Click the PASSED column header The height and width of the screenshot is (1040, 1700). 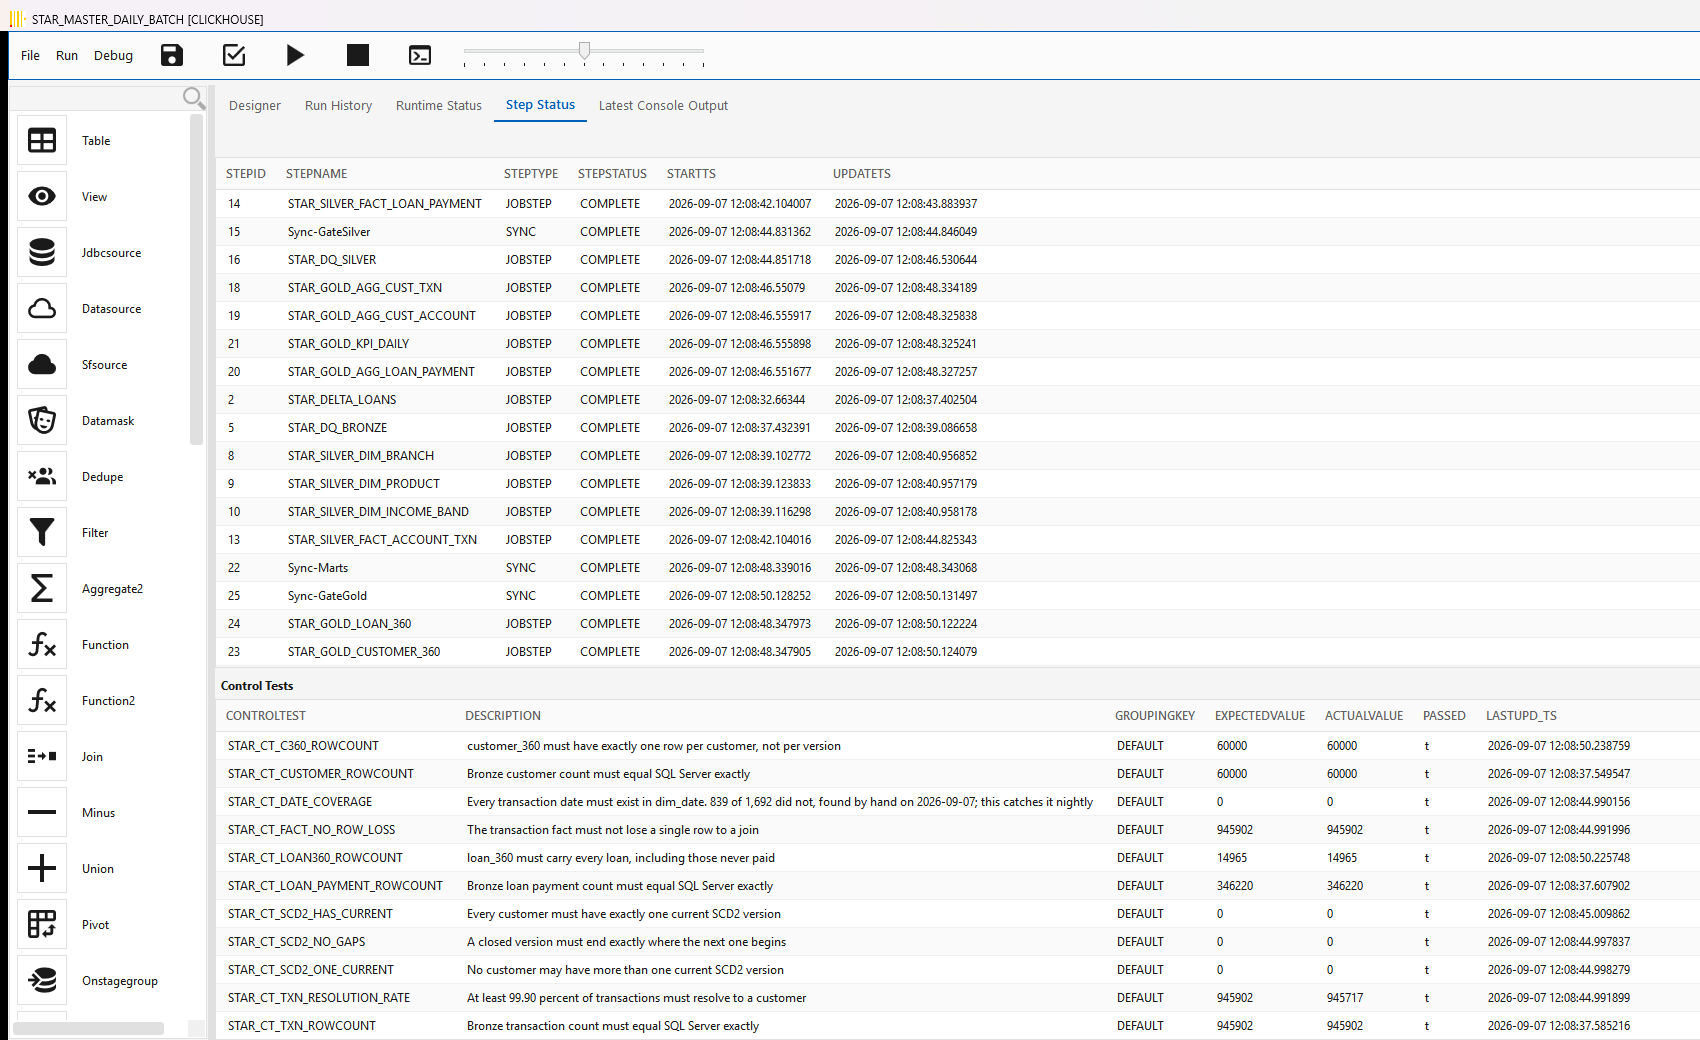1444,716
